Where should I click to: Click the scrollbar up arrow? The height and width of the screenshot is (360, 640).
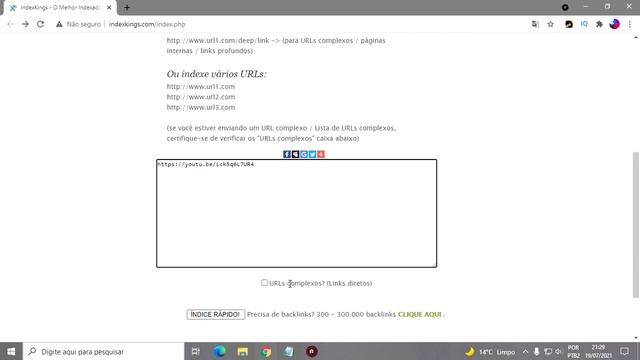click(x=636, y=38)
